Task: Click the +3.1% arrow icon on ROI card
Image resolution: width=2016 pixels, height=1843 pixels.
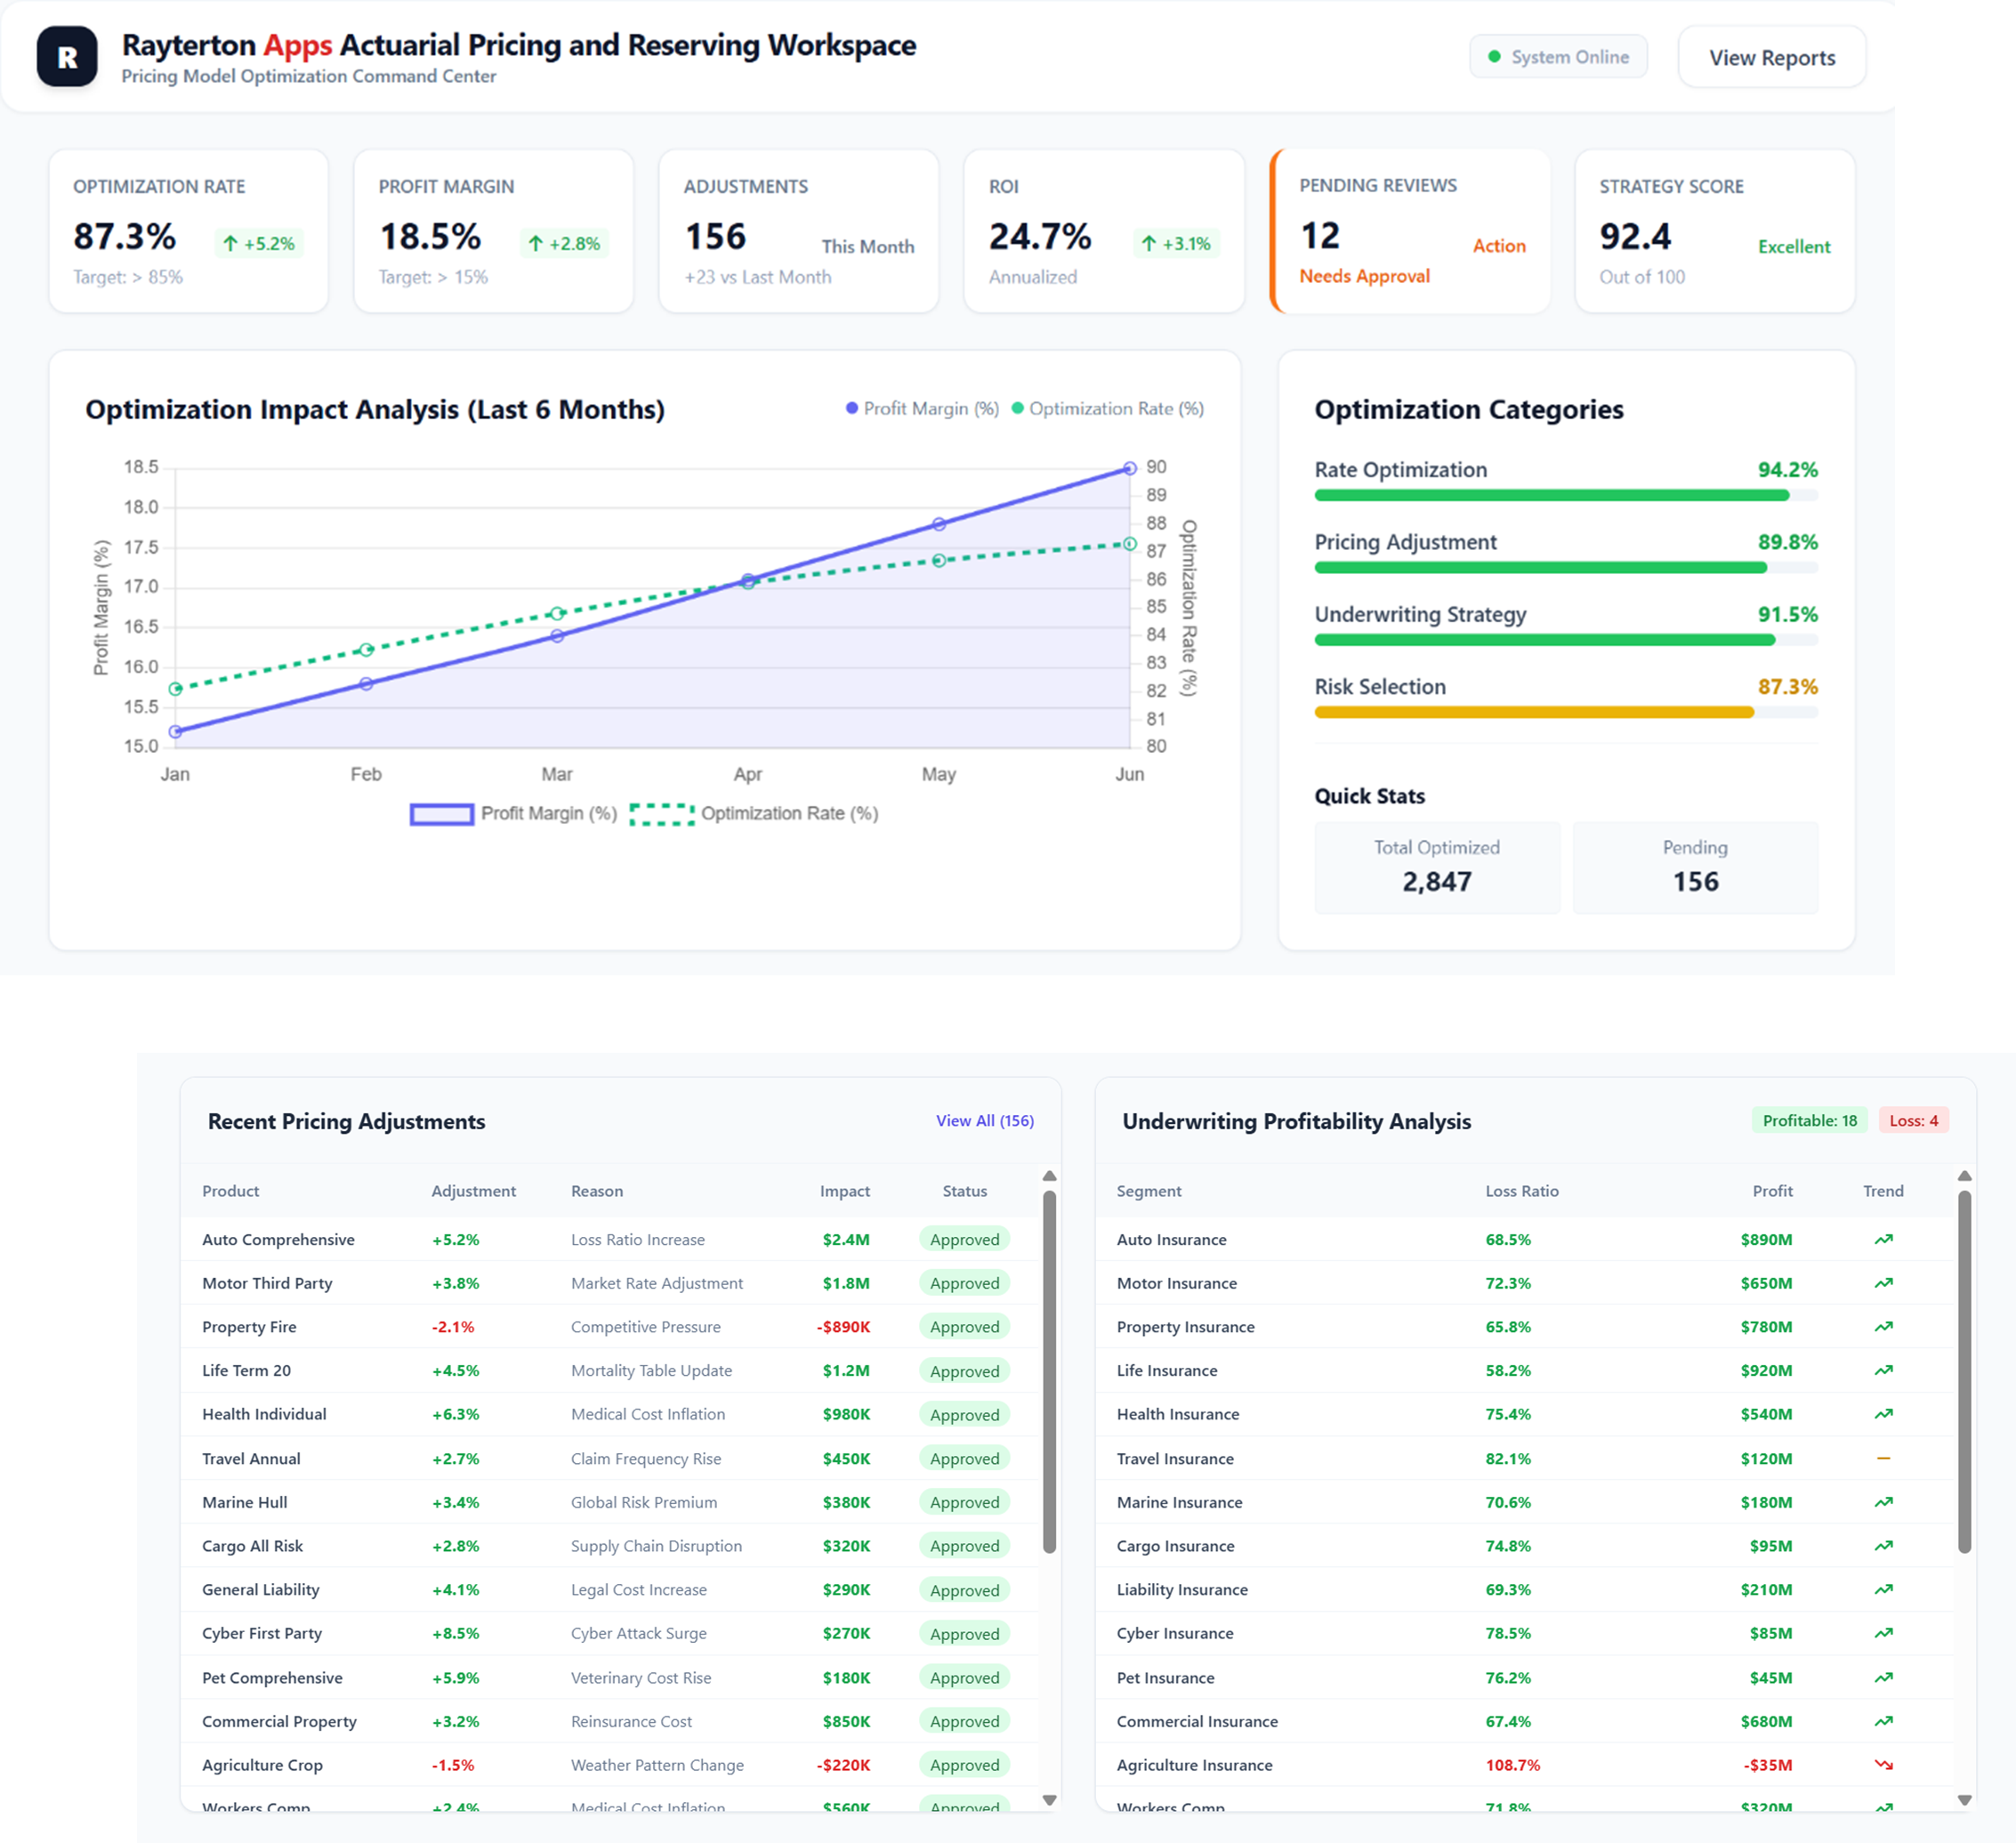Action: coord(1150,243)
